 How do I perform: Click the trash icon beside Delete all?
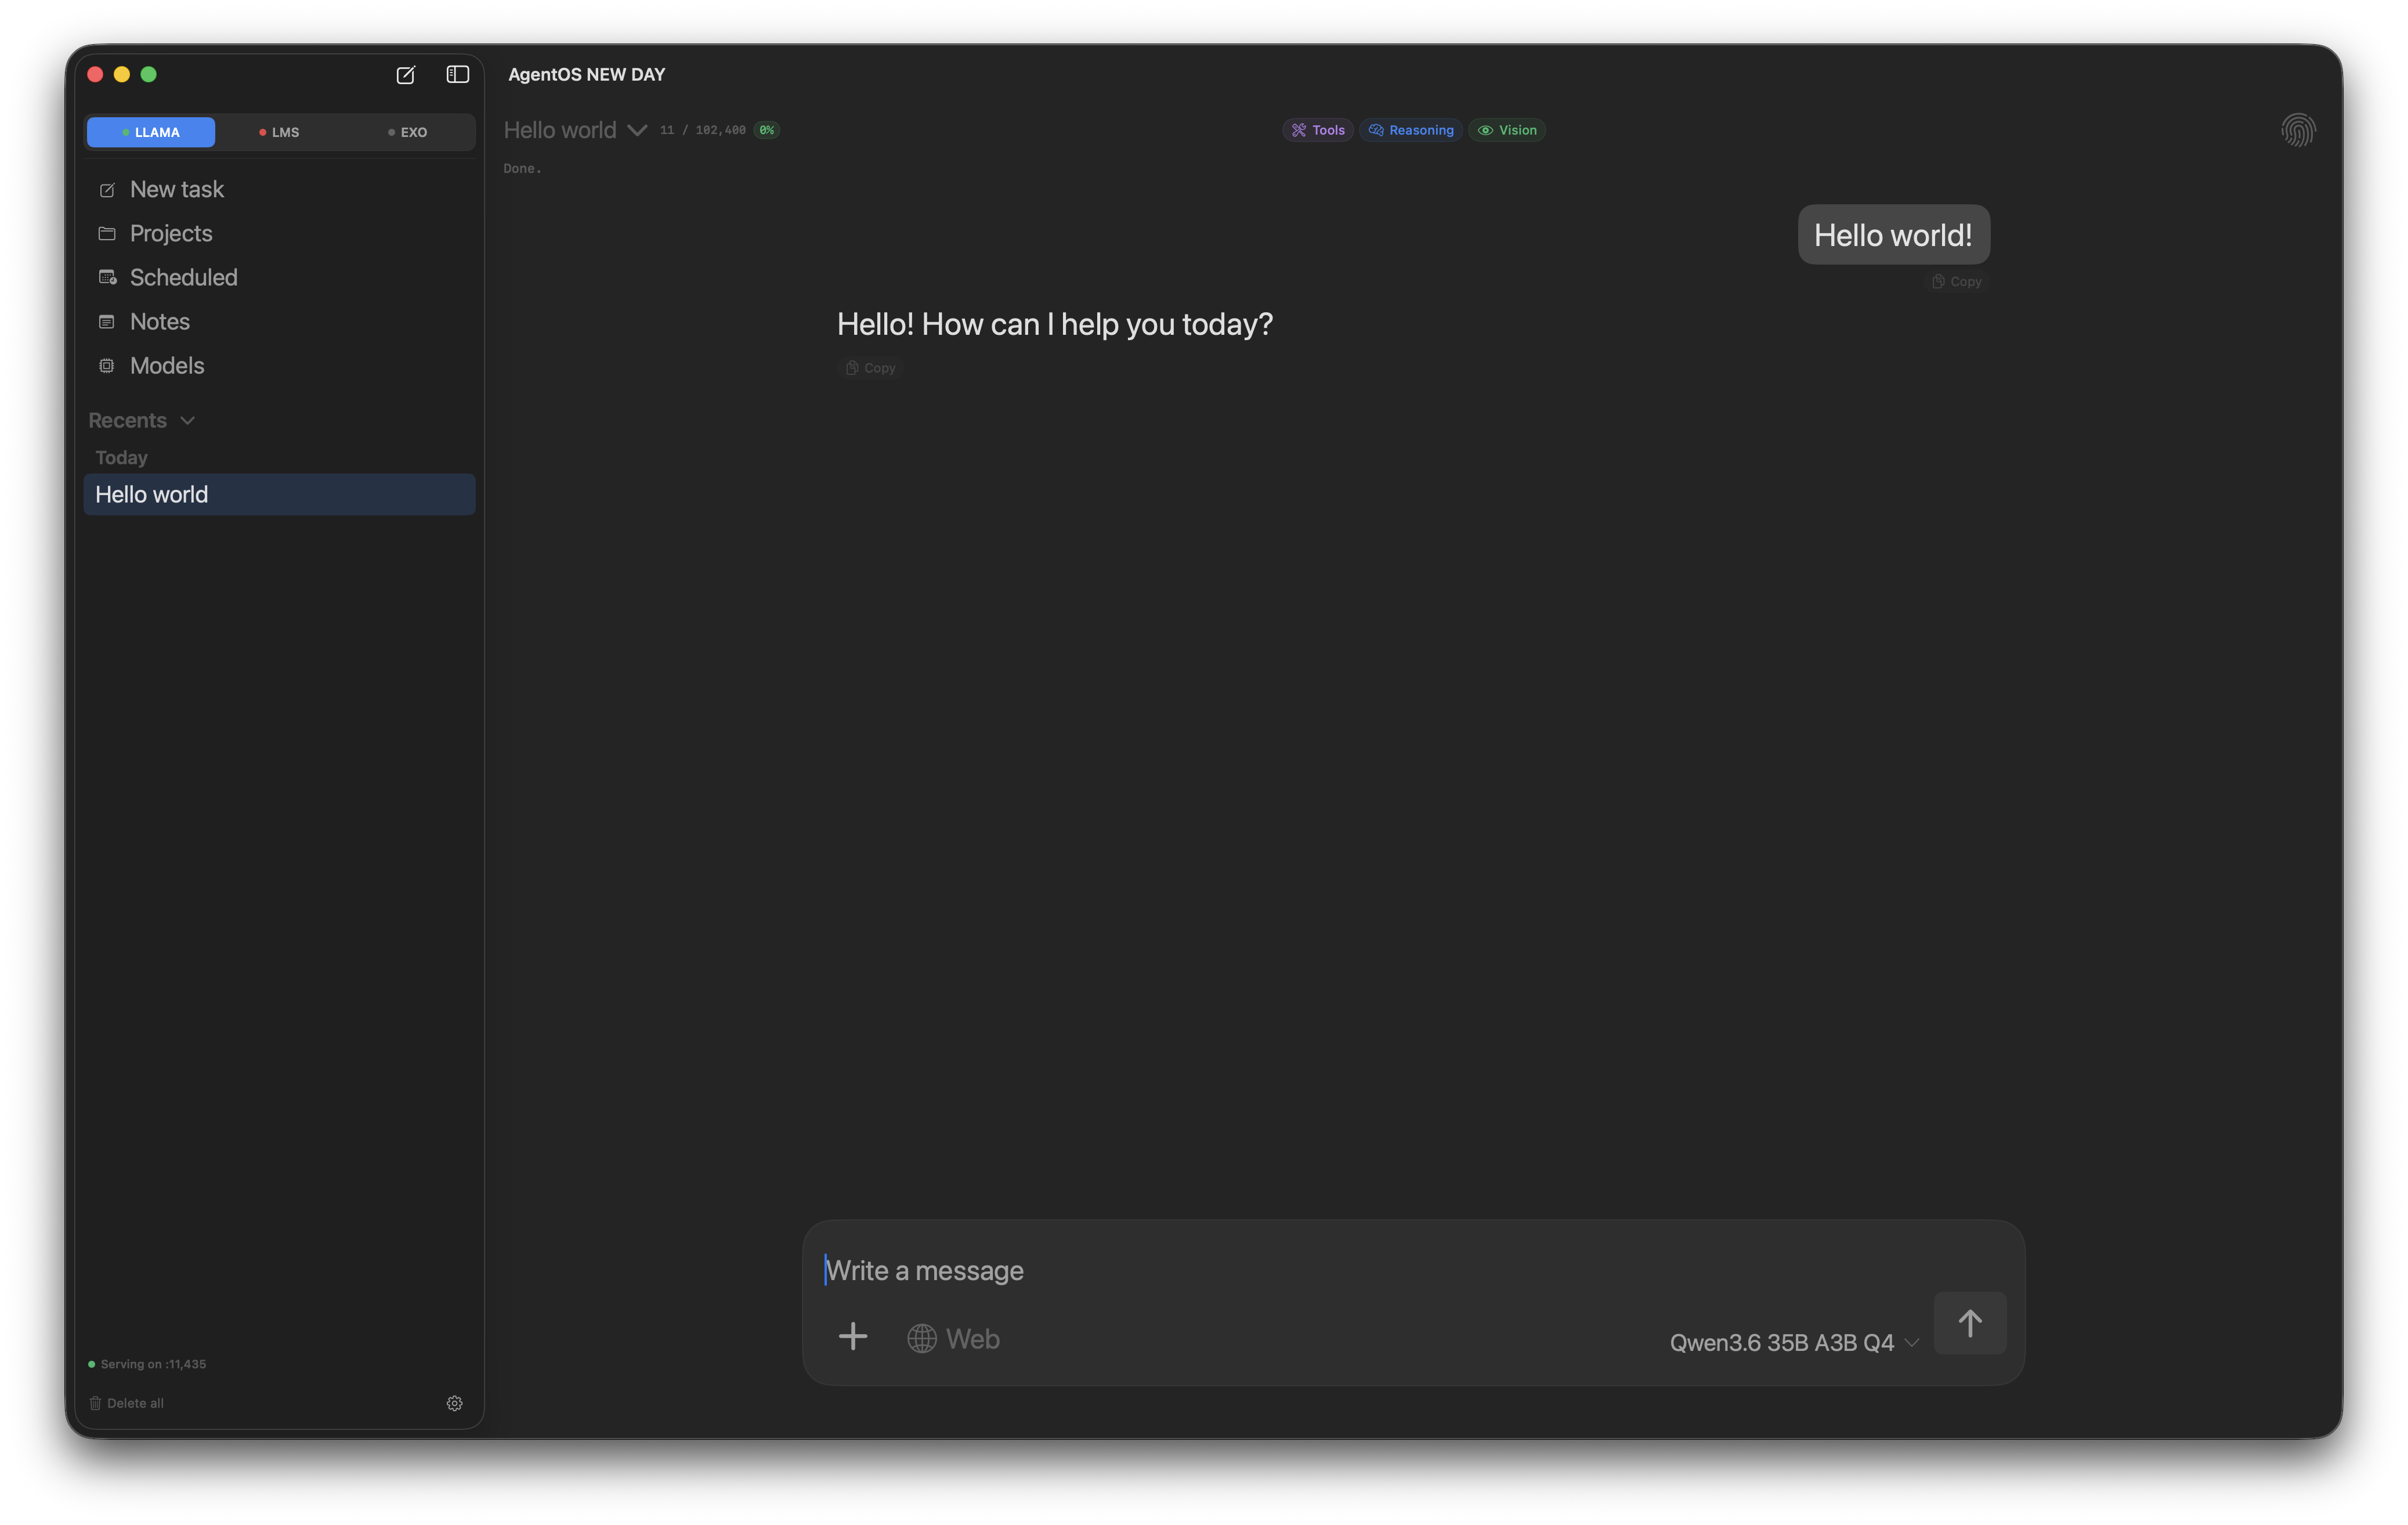(95, 1403)
